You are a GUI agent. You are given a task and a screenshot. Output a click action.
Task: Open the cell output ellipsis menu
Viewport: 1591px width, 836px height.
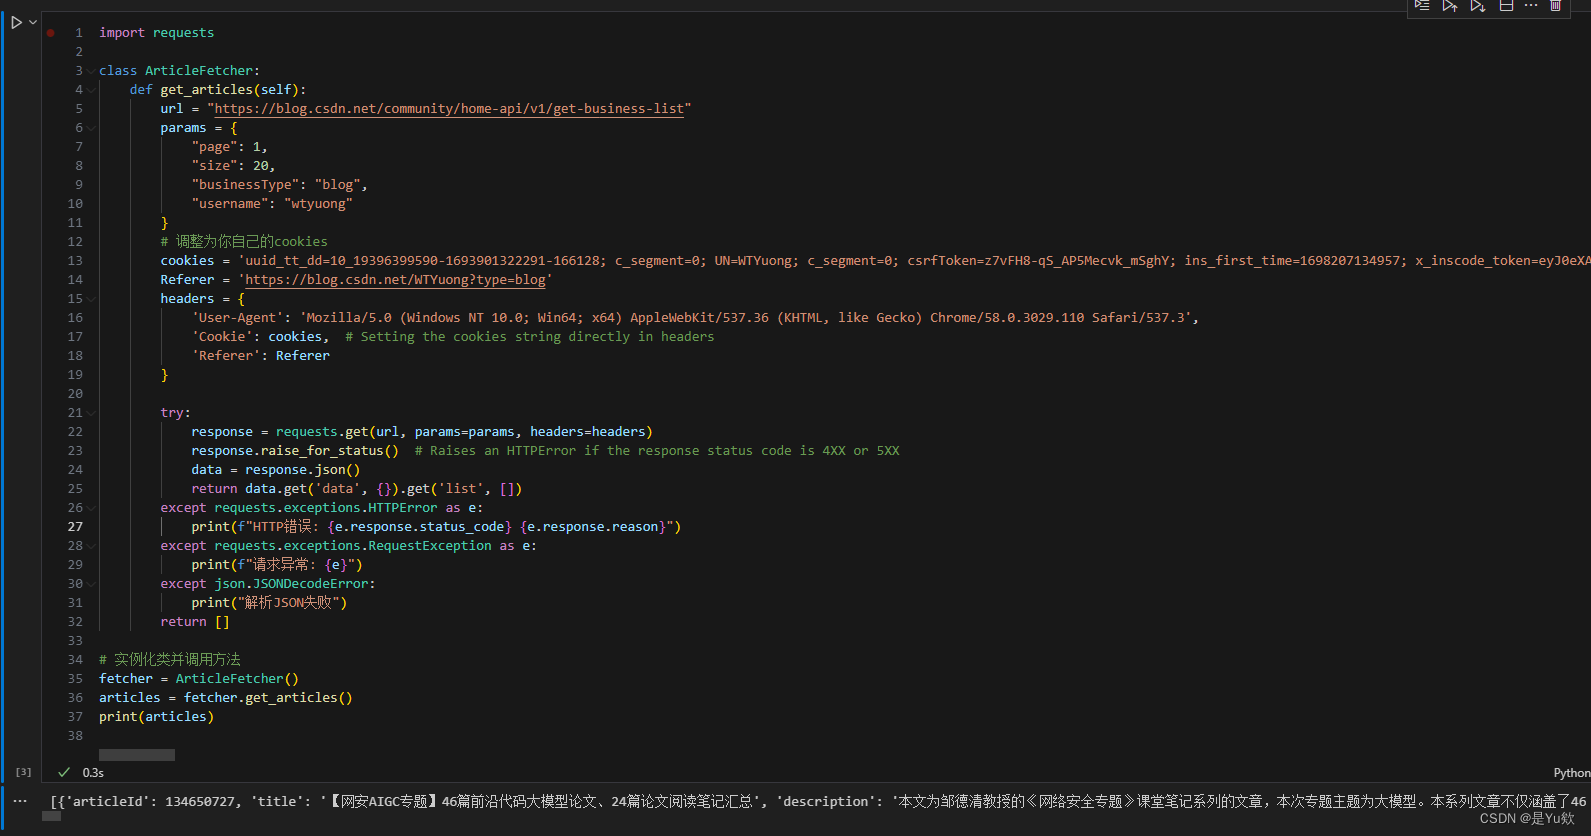click(x=20, y=801)
